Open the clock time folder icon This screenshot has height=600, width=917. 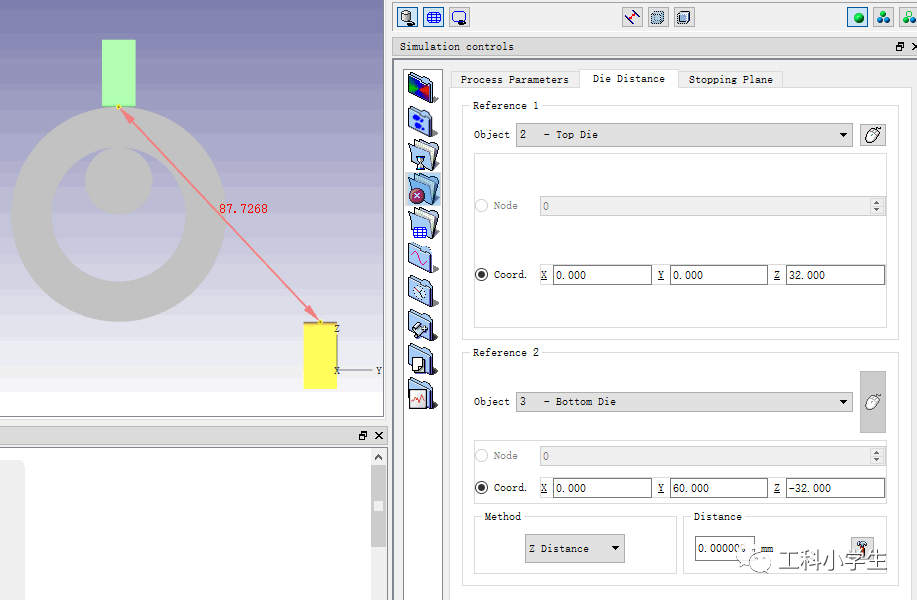coord(422,291)
